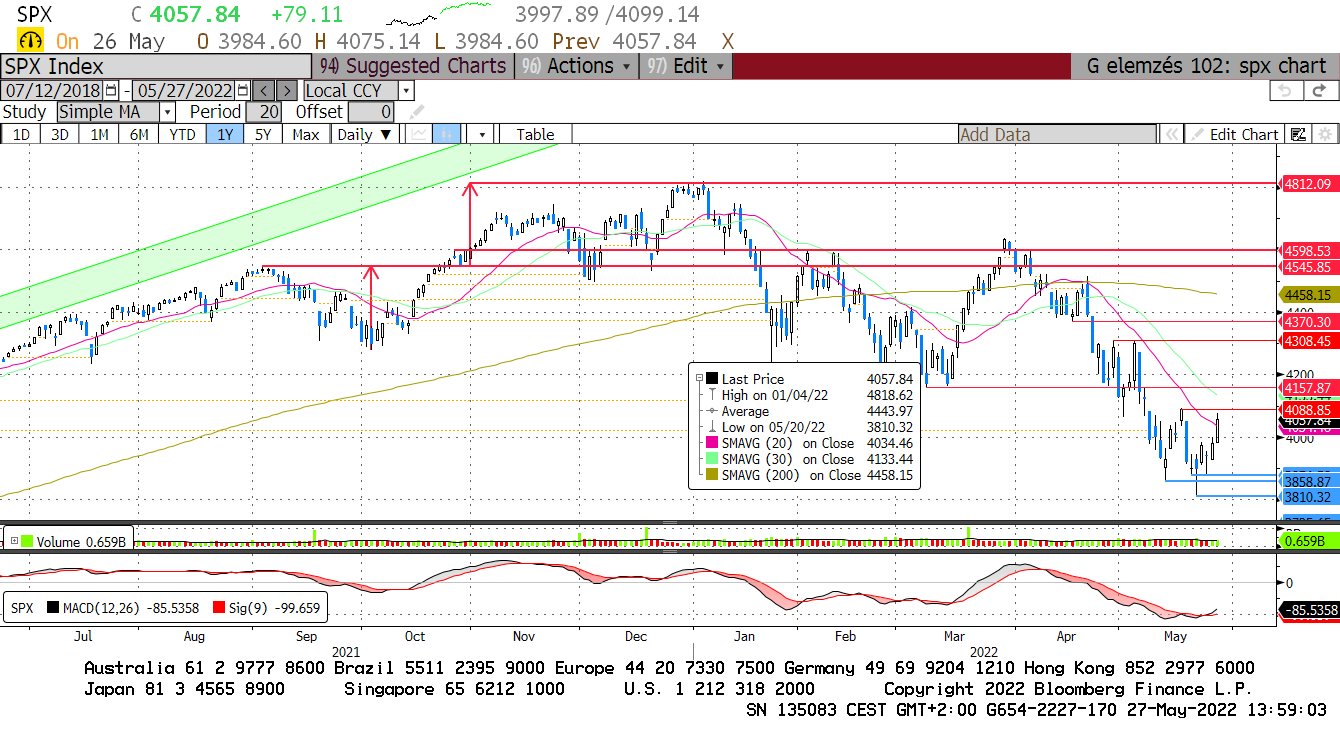Click the Add Data input field
This screenshot has height=736, width=1340.
1057,134
